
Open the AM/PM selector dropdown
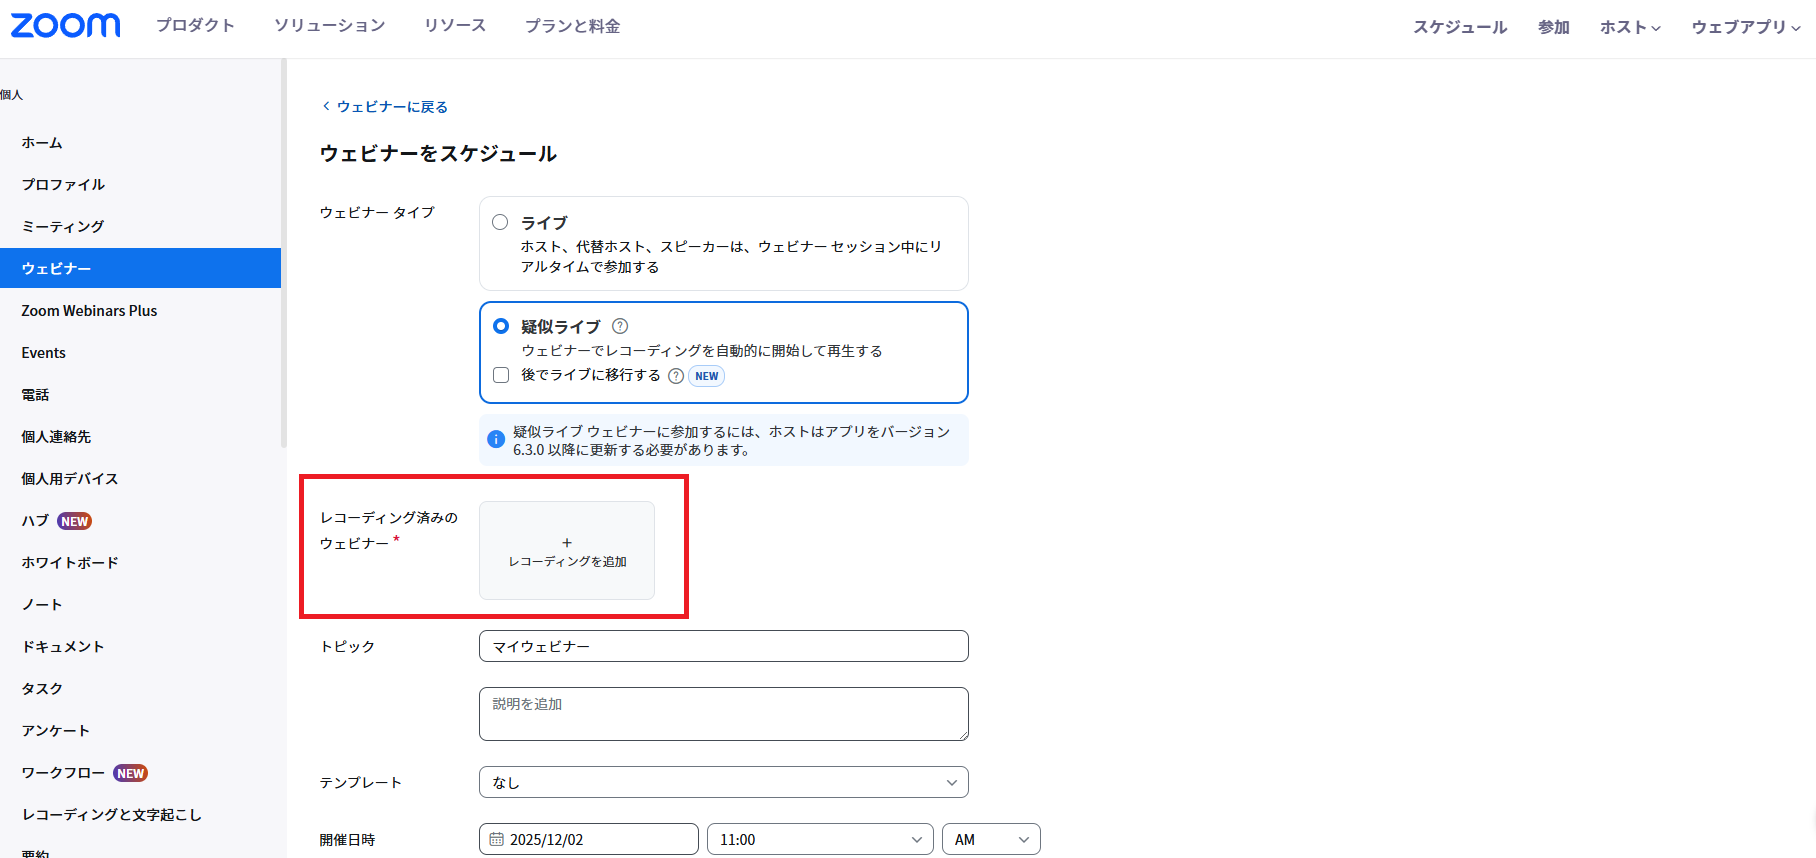pyautogui.click(x=990, y=839)
